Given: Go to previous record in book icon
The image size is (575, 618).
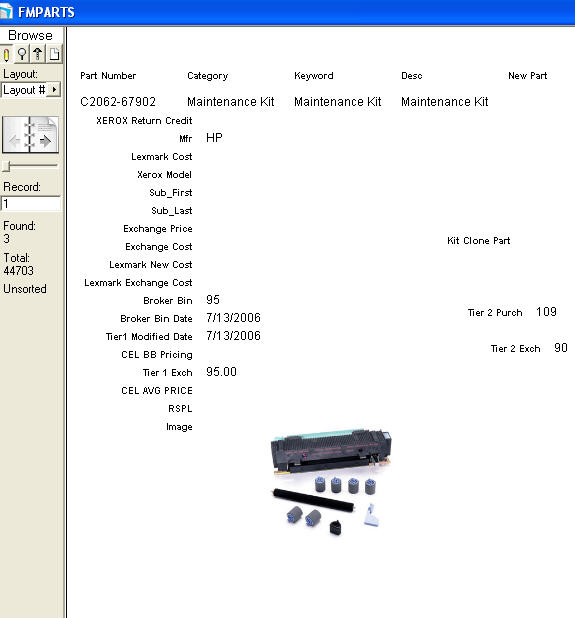Looking at the screenshot, I should tap(15, 140).
